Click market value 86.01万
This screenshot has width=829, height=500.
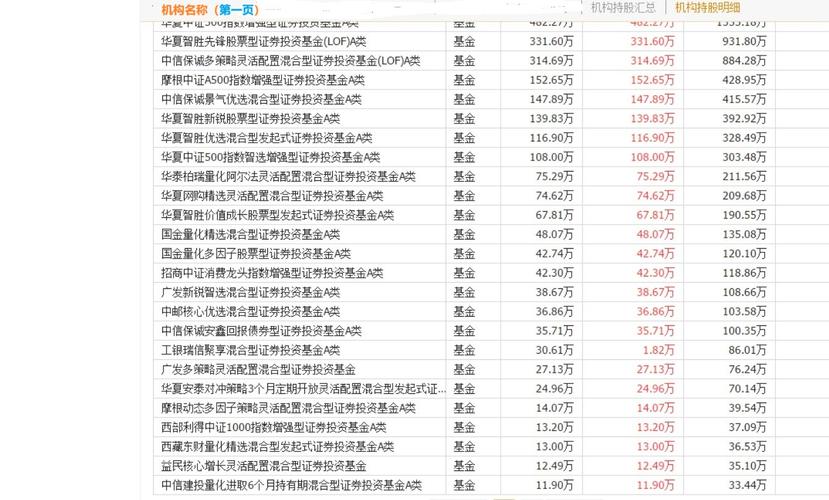click(747, 350)
